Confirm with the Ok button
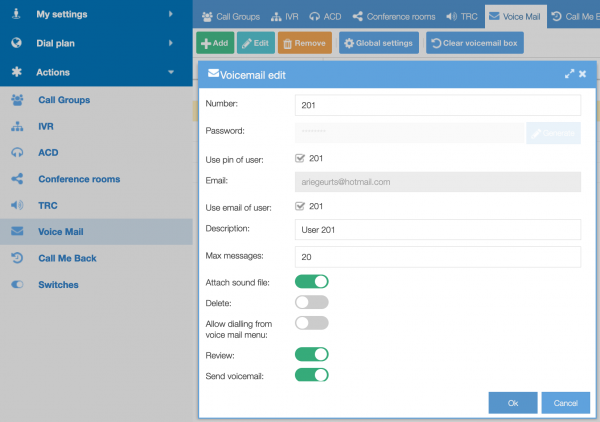 point(513,402)
